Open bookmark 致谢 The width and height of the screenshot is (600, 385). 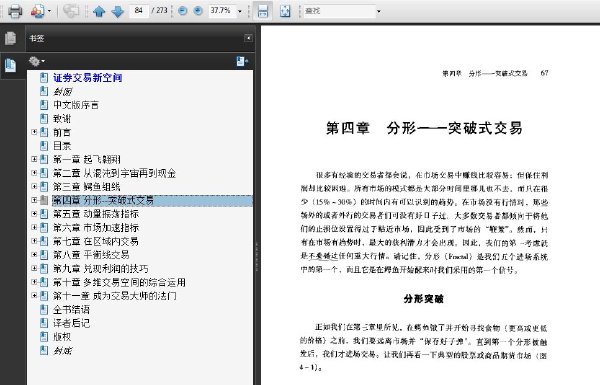(62, 119)
